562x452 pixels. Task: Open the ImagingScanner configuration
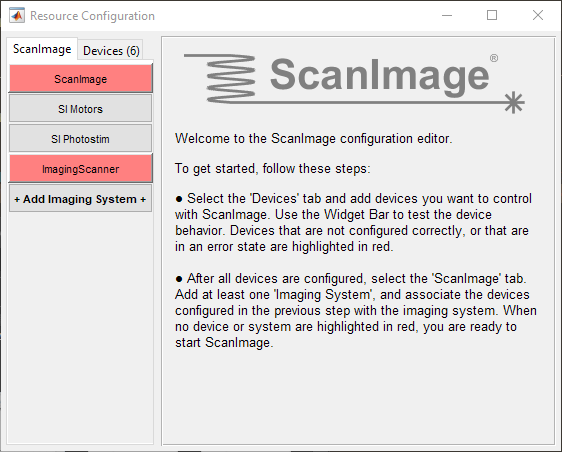click(x=81, y=169)
